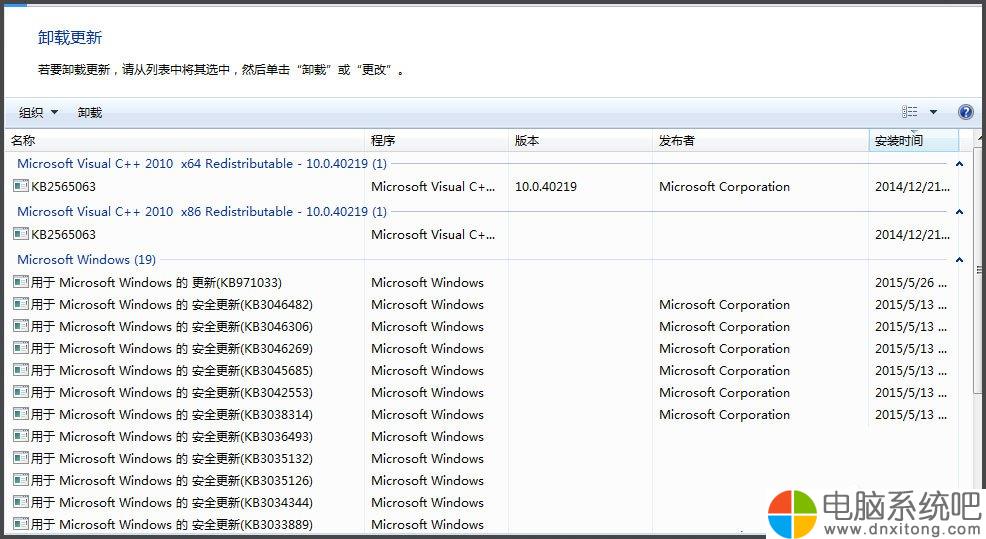Screen dimensions: 986x539
Task: Click Microsoft Corporation publisher for KB3046482
Action: point(724,304)
